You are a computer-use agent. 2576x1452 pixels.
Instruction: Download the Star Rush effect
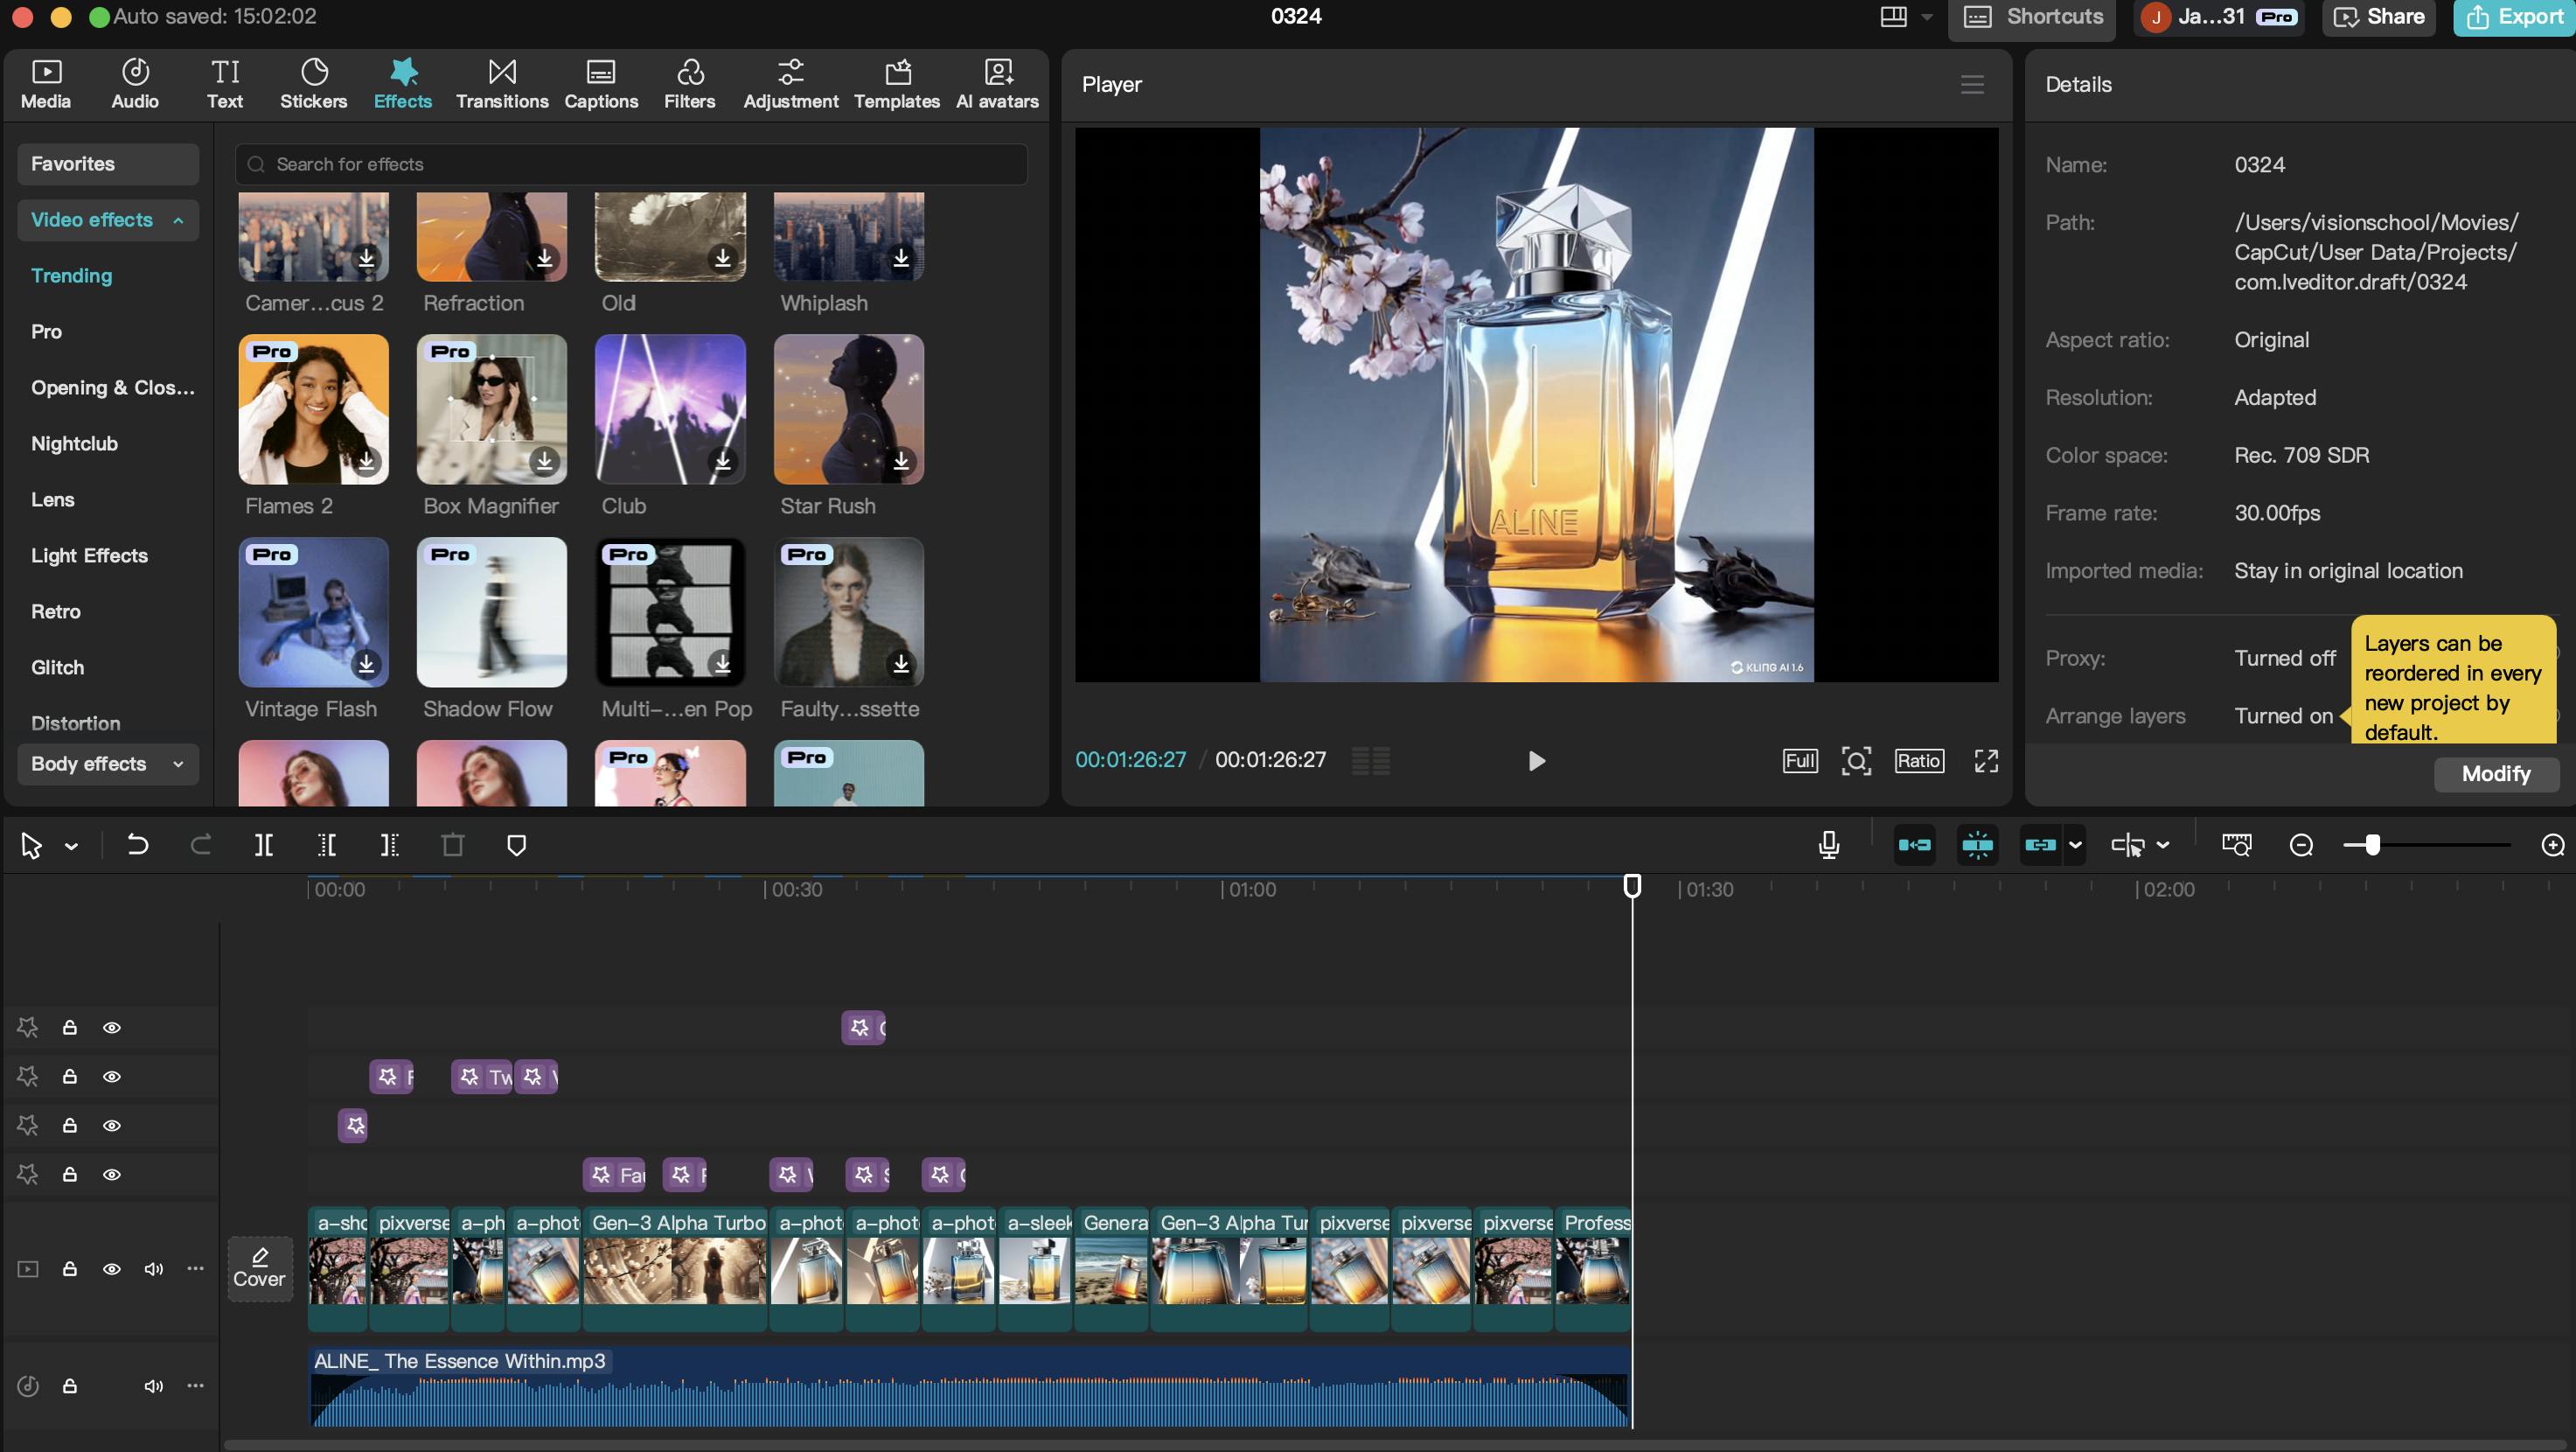(901, 461)
